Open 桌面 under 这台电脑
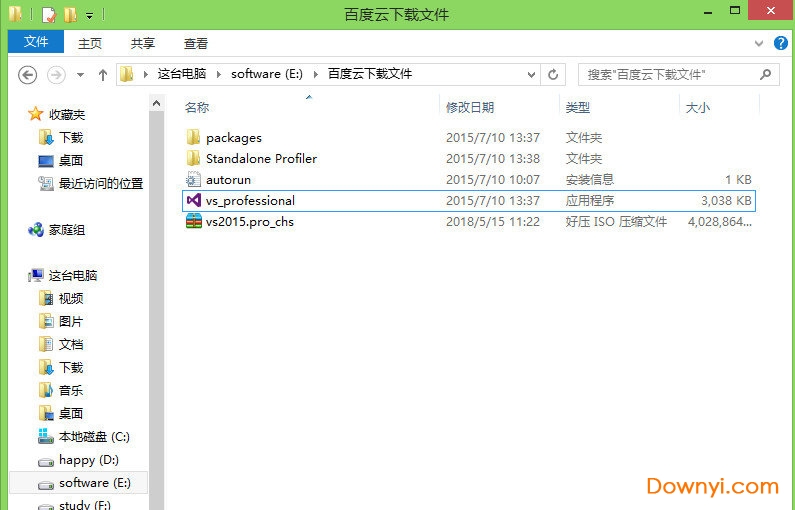The image size is (795, 510). coord(70,414)
